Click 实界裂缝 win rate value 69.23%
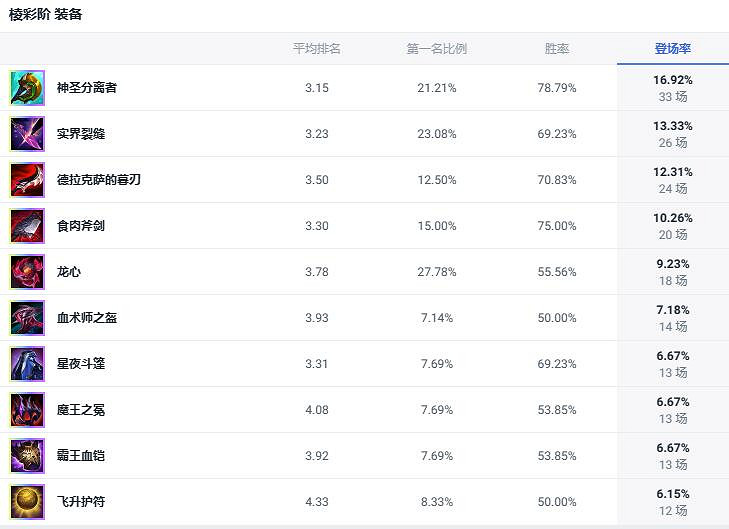 click(556, 134)
